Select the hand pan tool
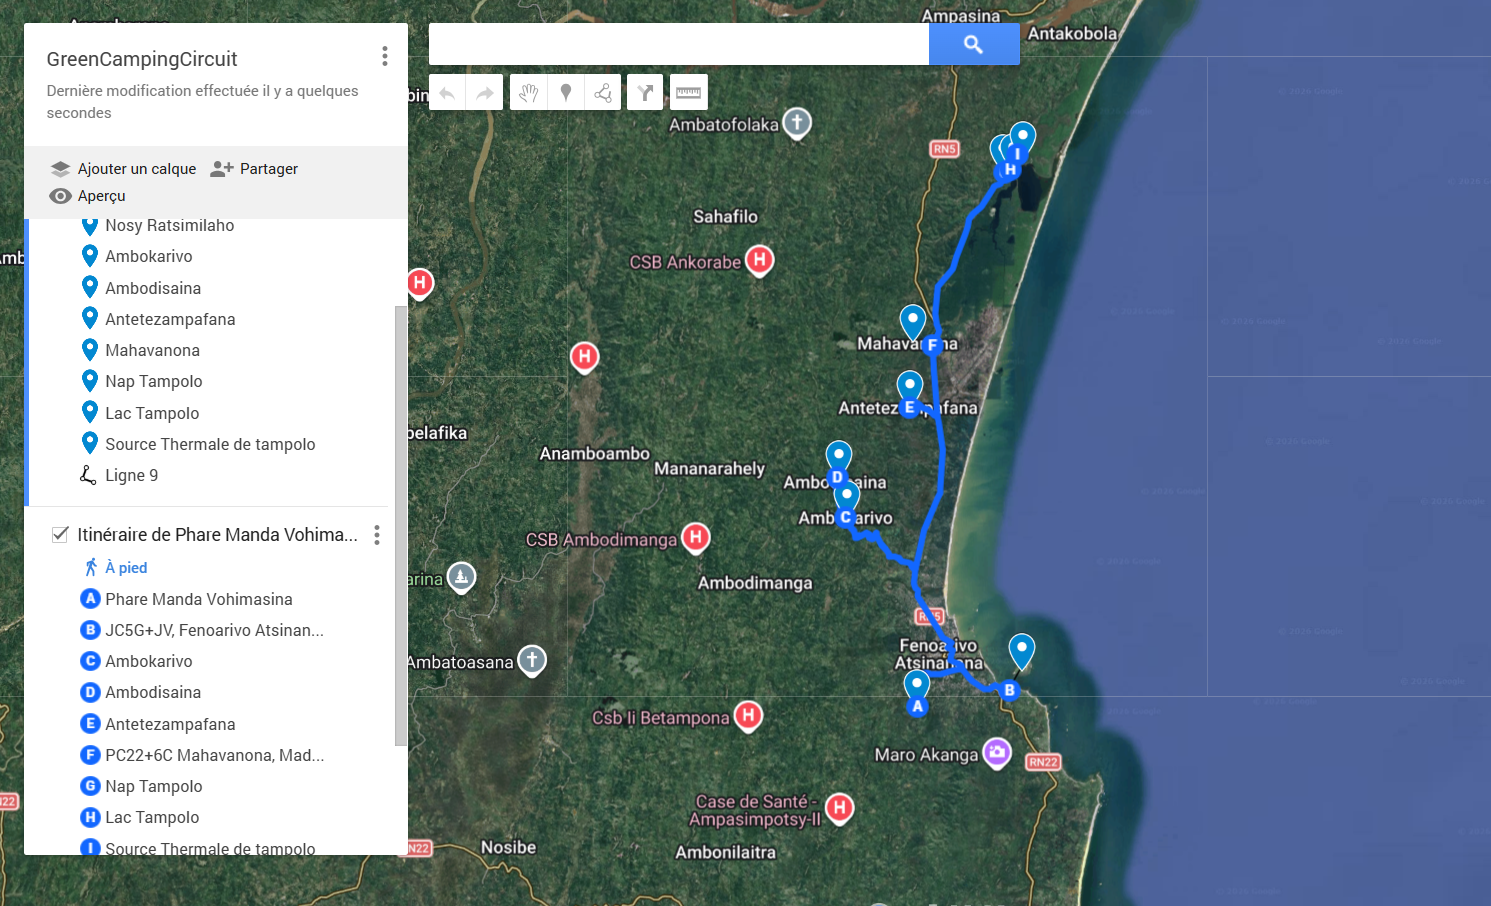 [x=529, y=93]
